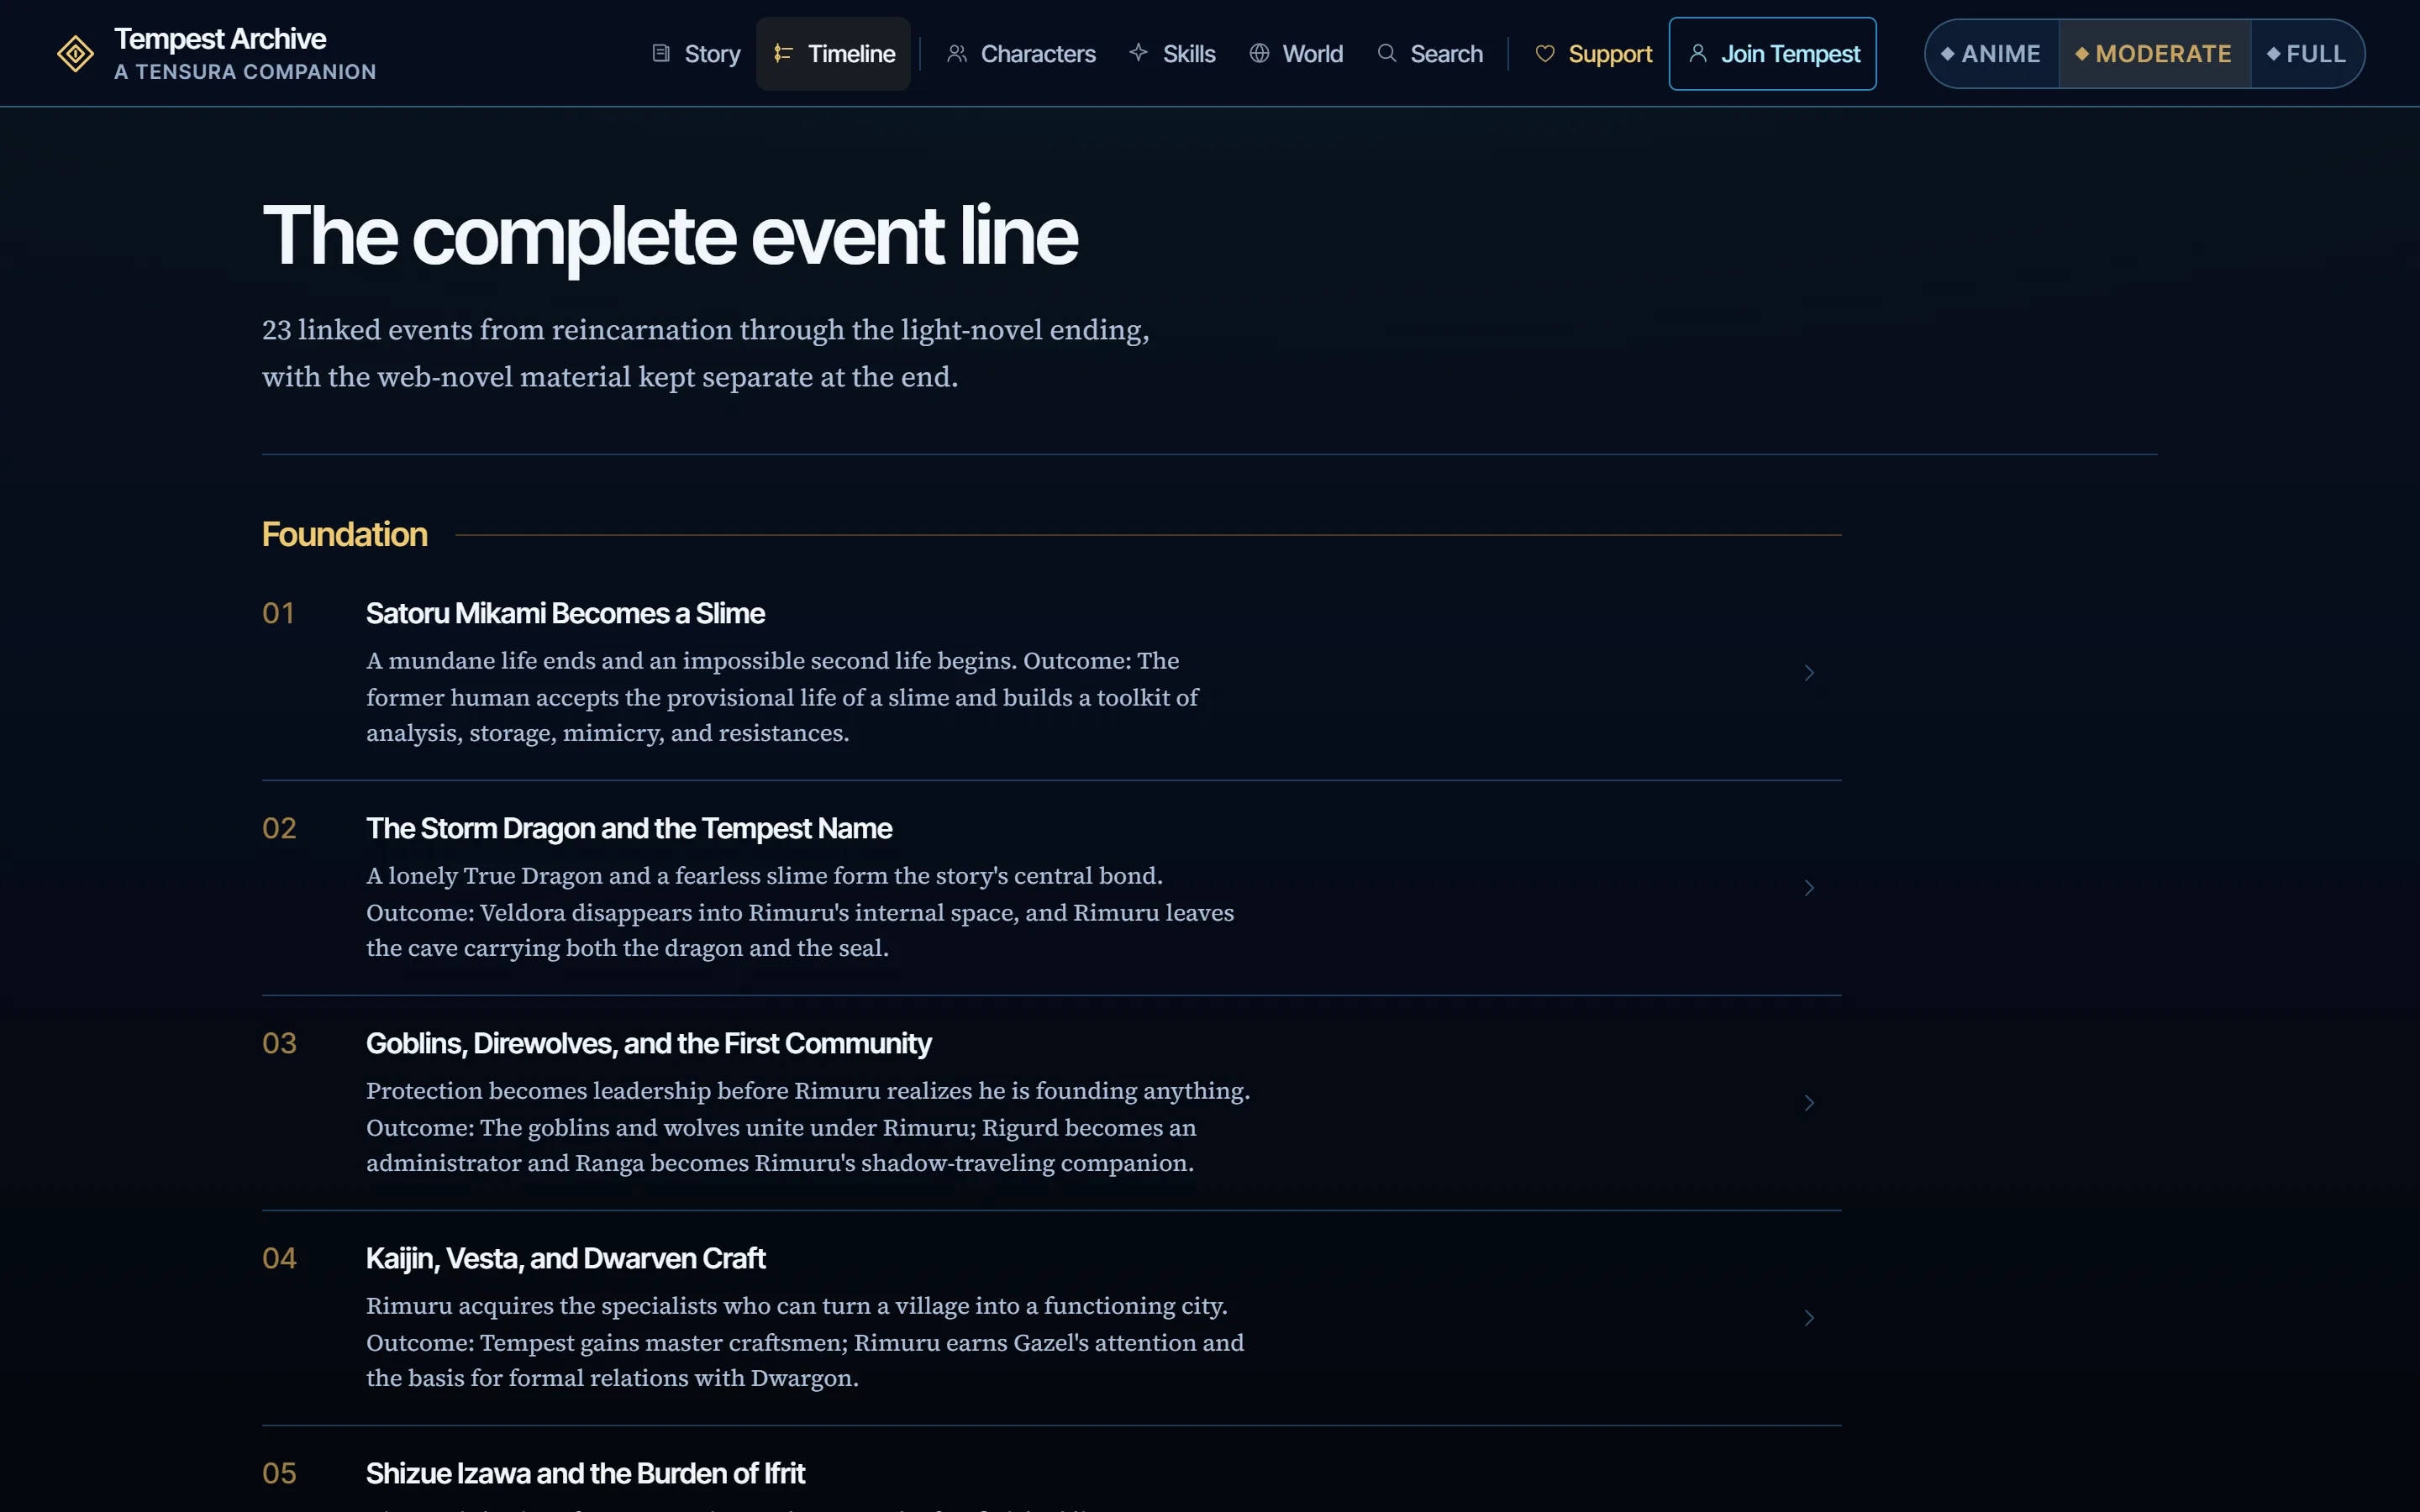Click the Characters people icon

[957, 53]
